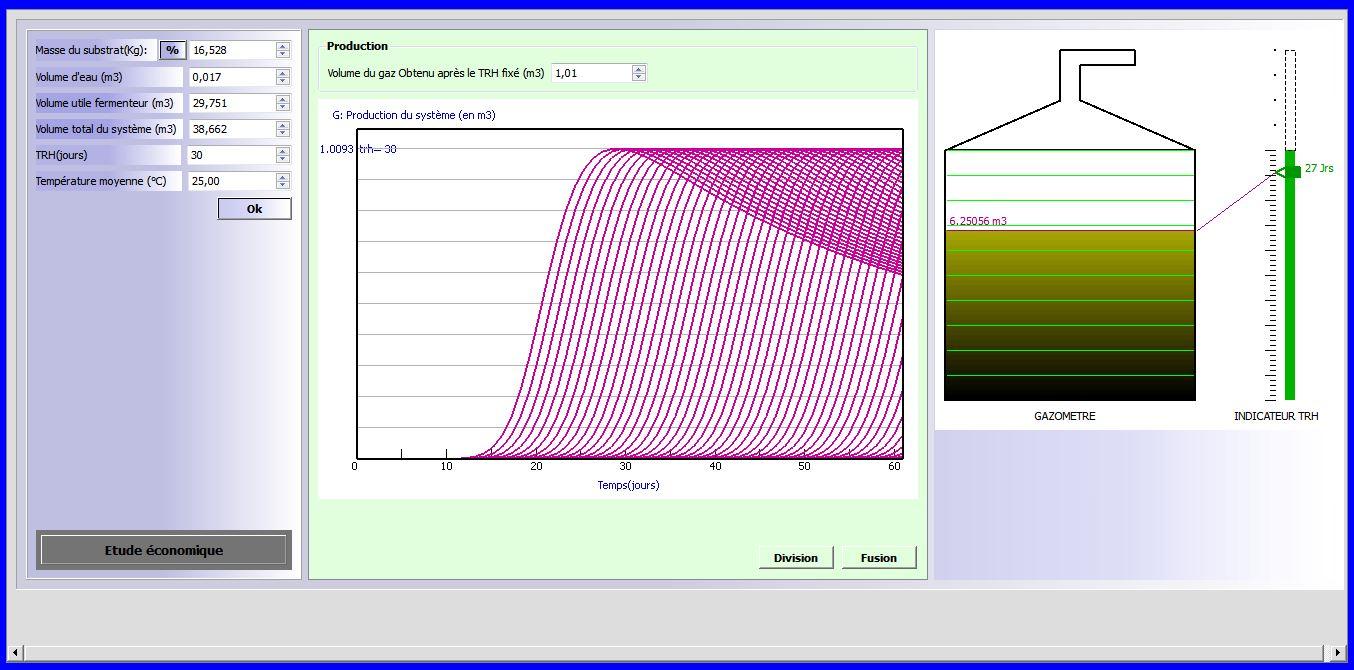Image resolution: width=1354 pixels, height=670 pixels.
Task: Increase Volume d'eau with up arrow
Action: (283, 72)
